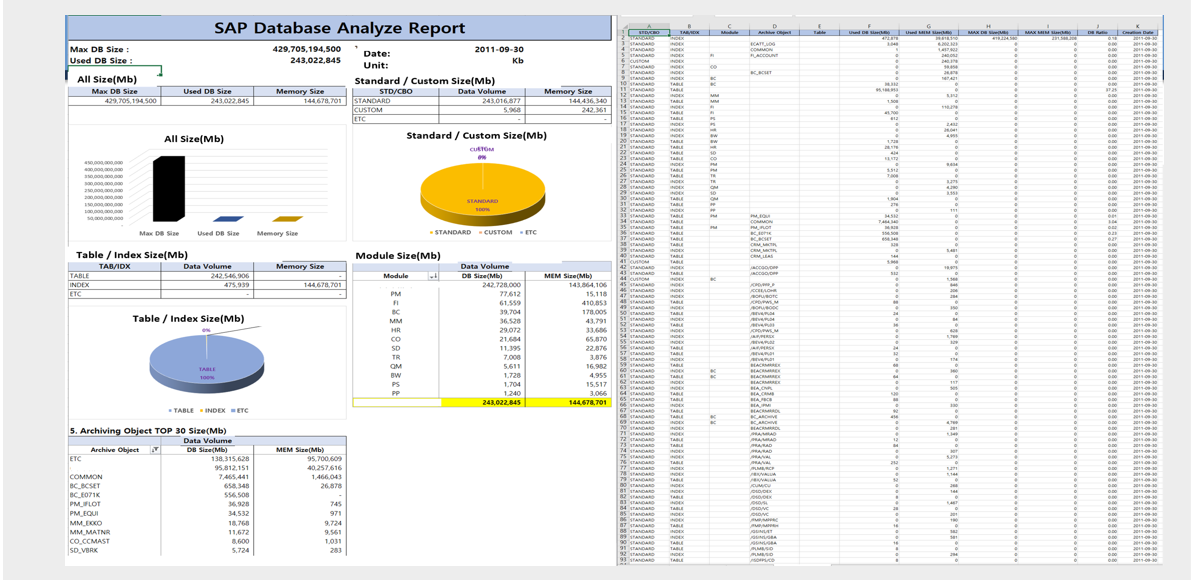The image size is (1191, 580).
Task: Select column D header in data sheet
Action: coord(775,26)
